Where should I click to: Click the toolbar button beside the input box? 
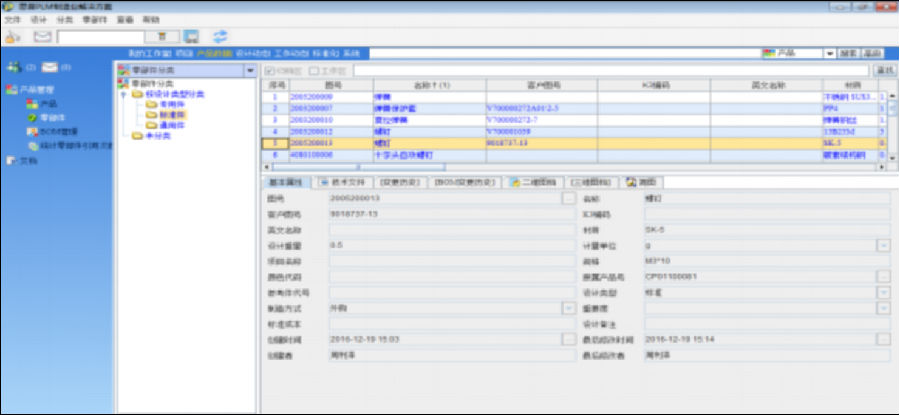pyautogui.click(x=162, y=37)
